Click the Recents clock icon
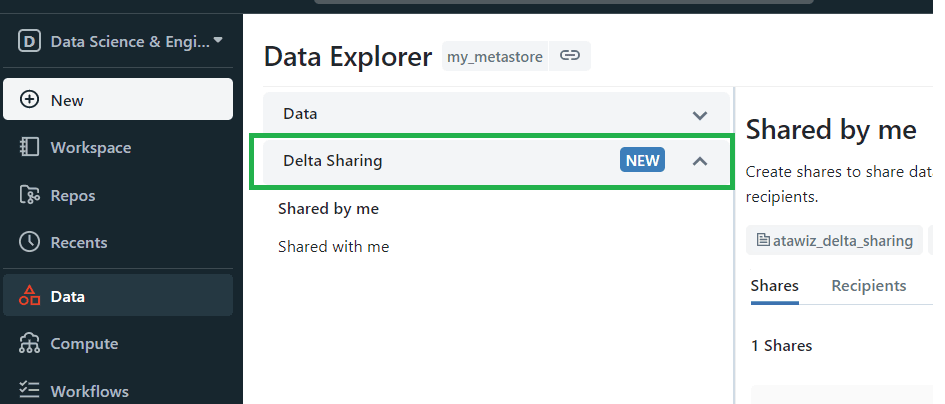Screen dimensions: 945x404 pyautogui.click(x=29, y=242)
